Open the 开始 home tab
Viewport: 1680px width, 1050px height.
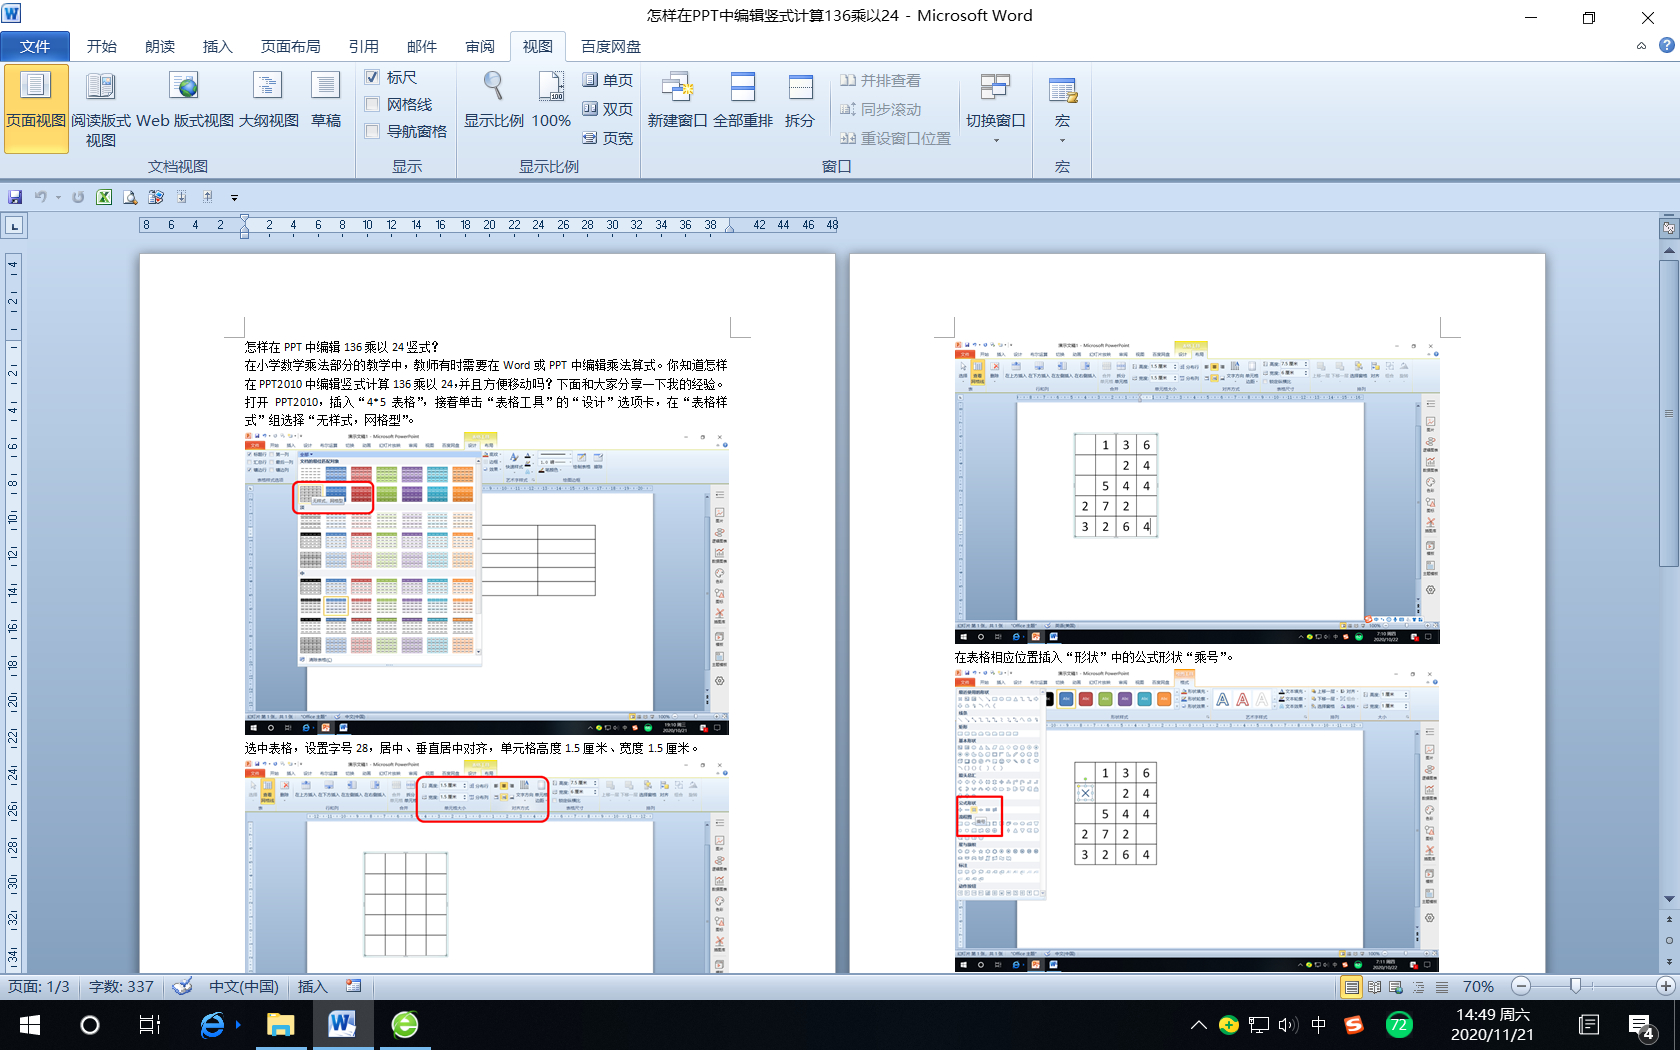[102, 46]
